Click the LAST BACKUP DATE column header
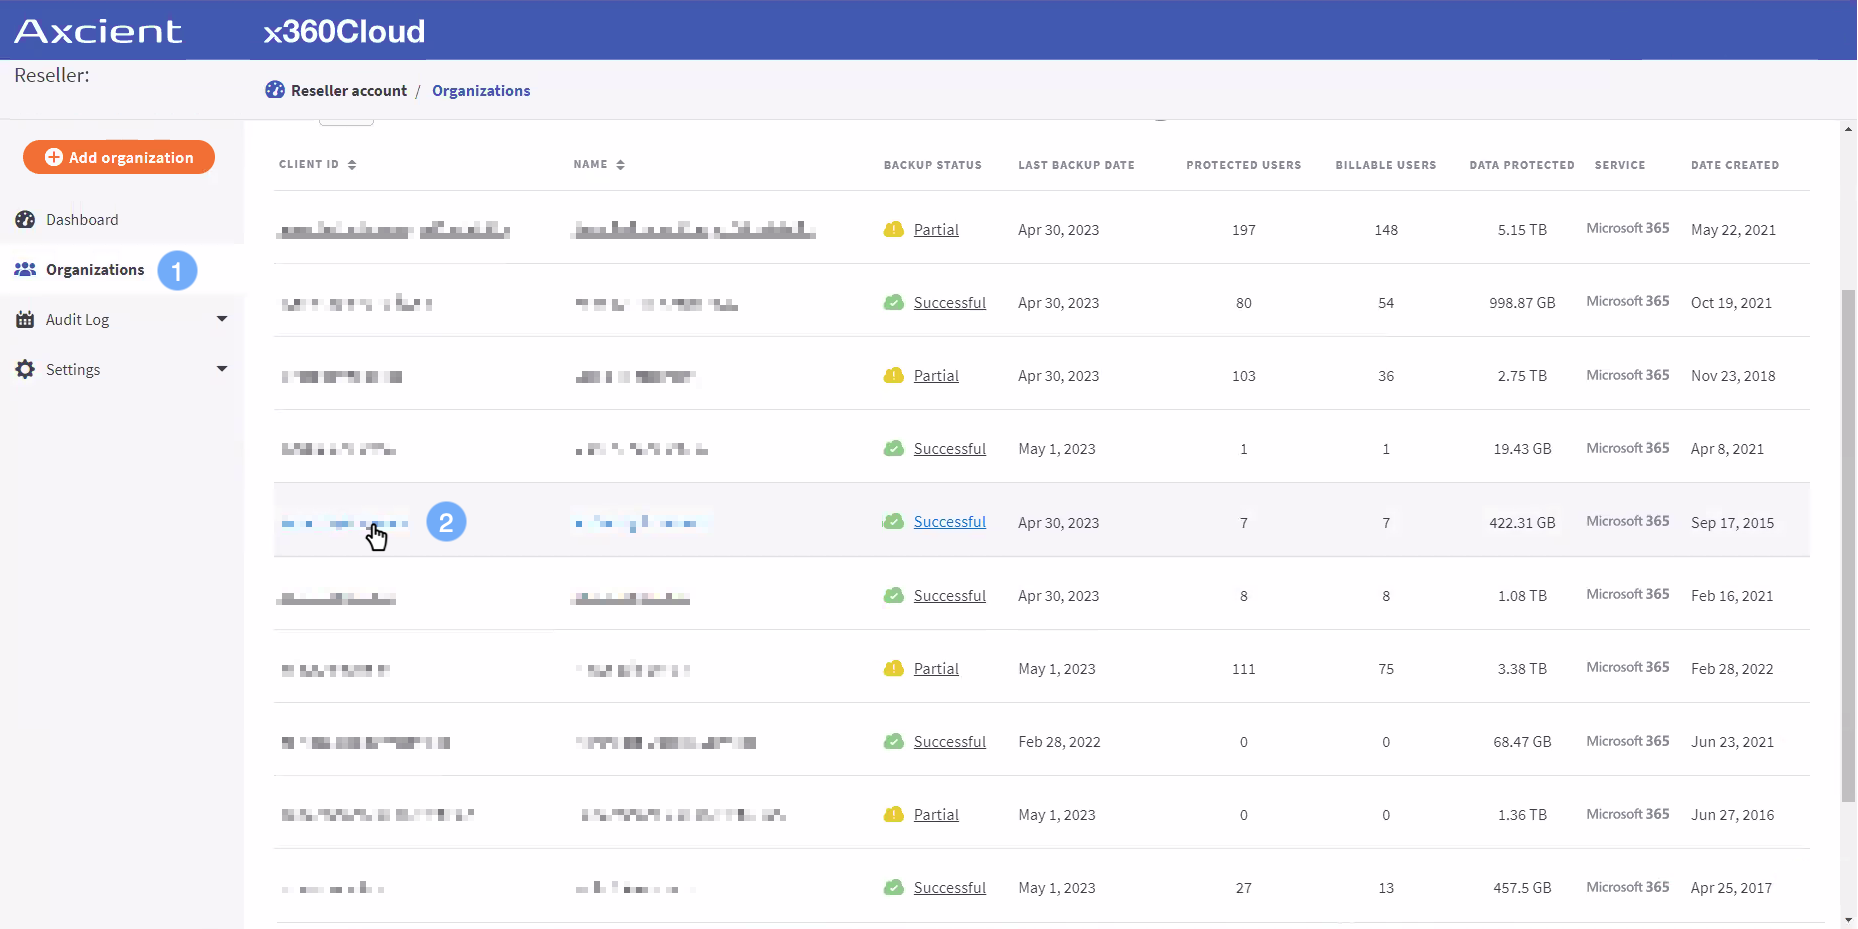 [1076, 165]
